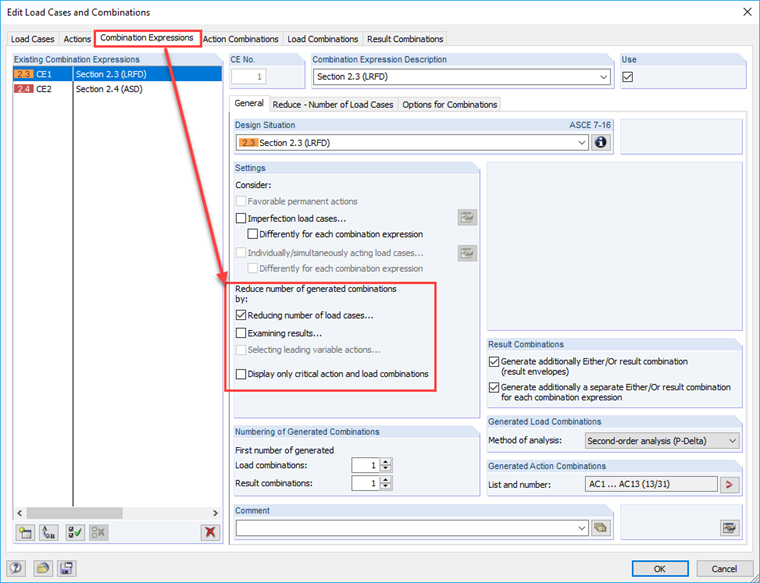760x583 pixels.
Task: Open Combination Expression Description dropdown
Action: (x=603, y=77)
